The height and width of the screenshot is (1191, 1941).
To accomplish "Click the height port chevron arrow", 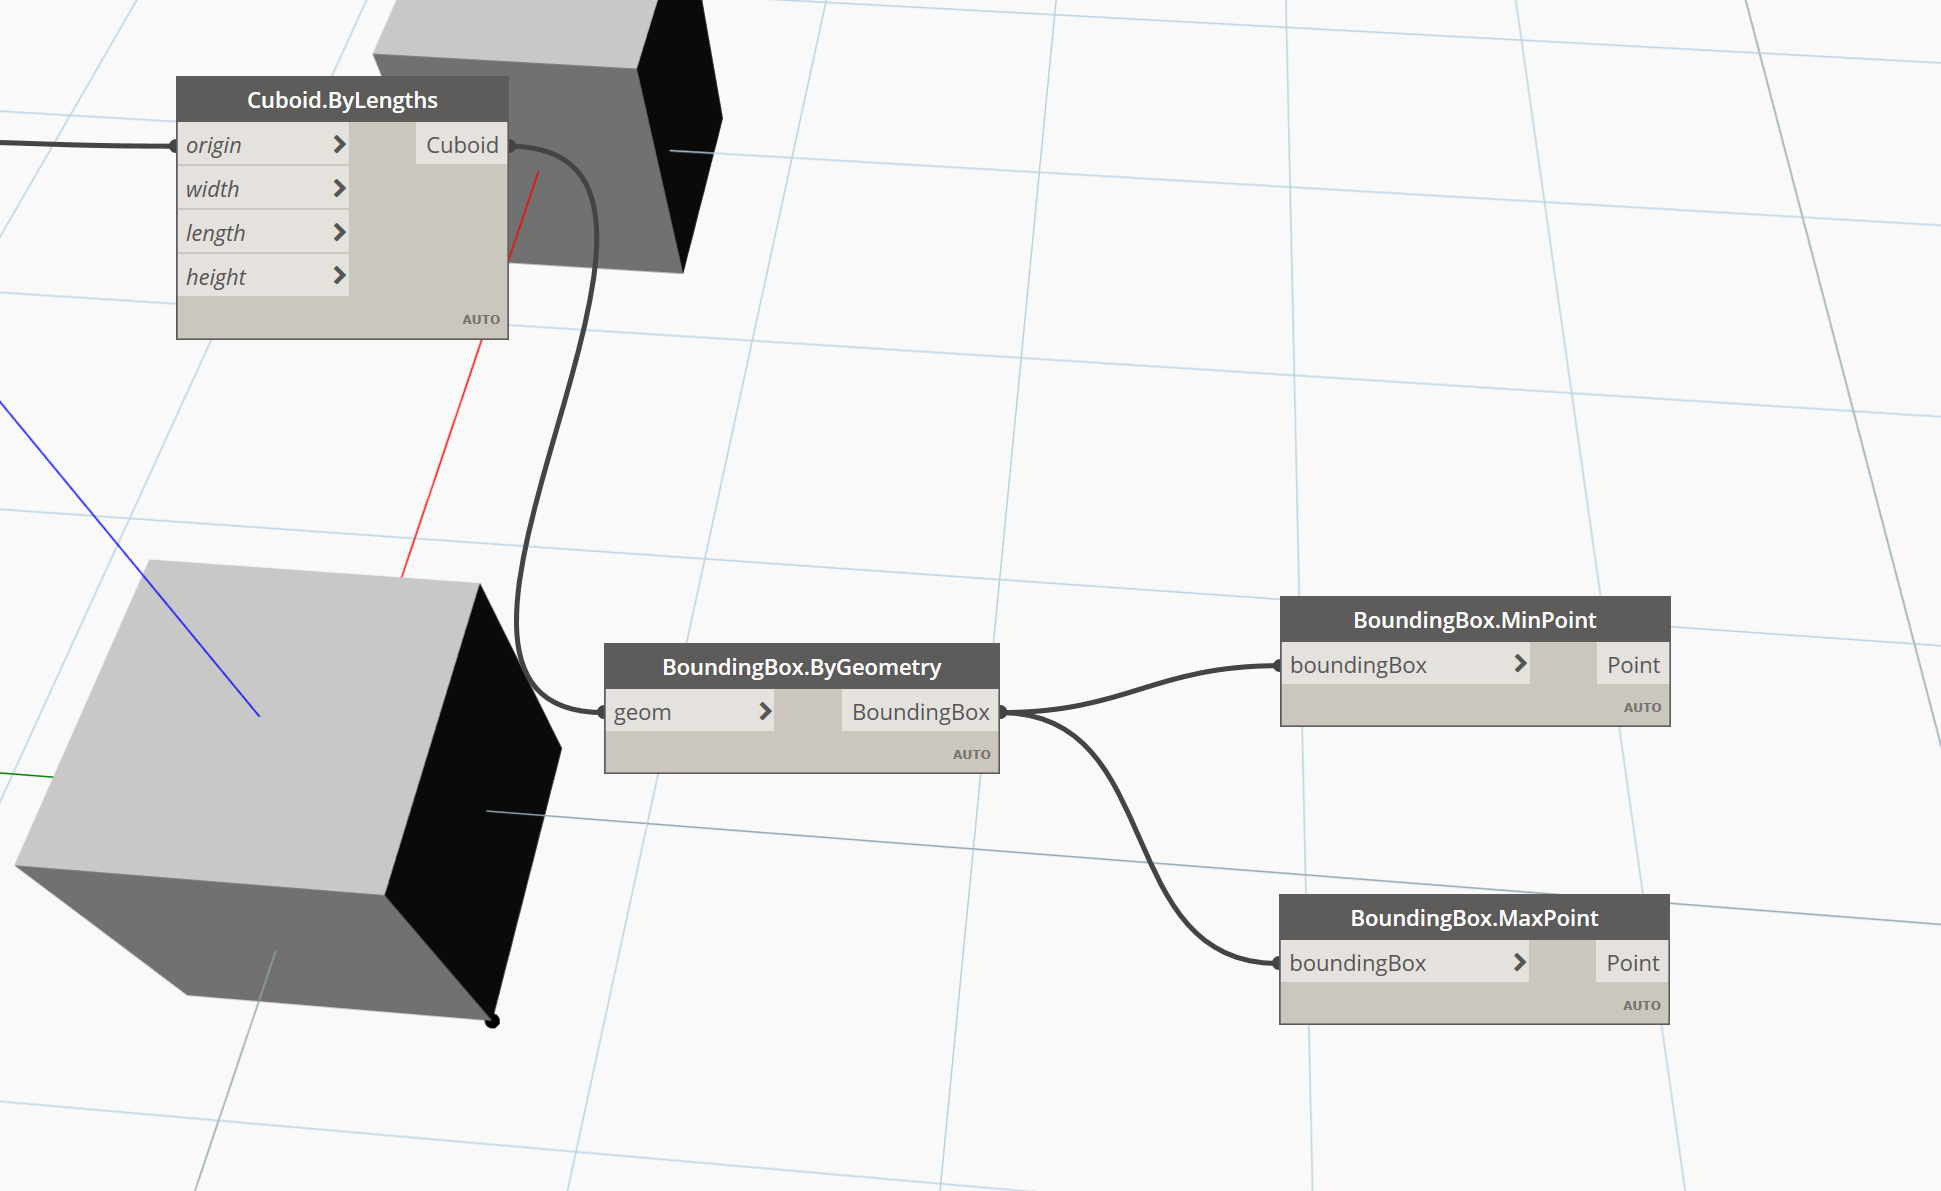I will tap(339, 275).
